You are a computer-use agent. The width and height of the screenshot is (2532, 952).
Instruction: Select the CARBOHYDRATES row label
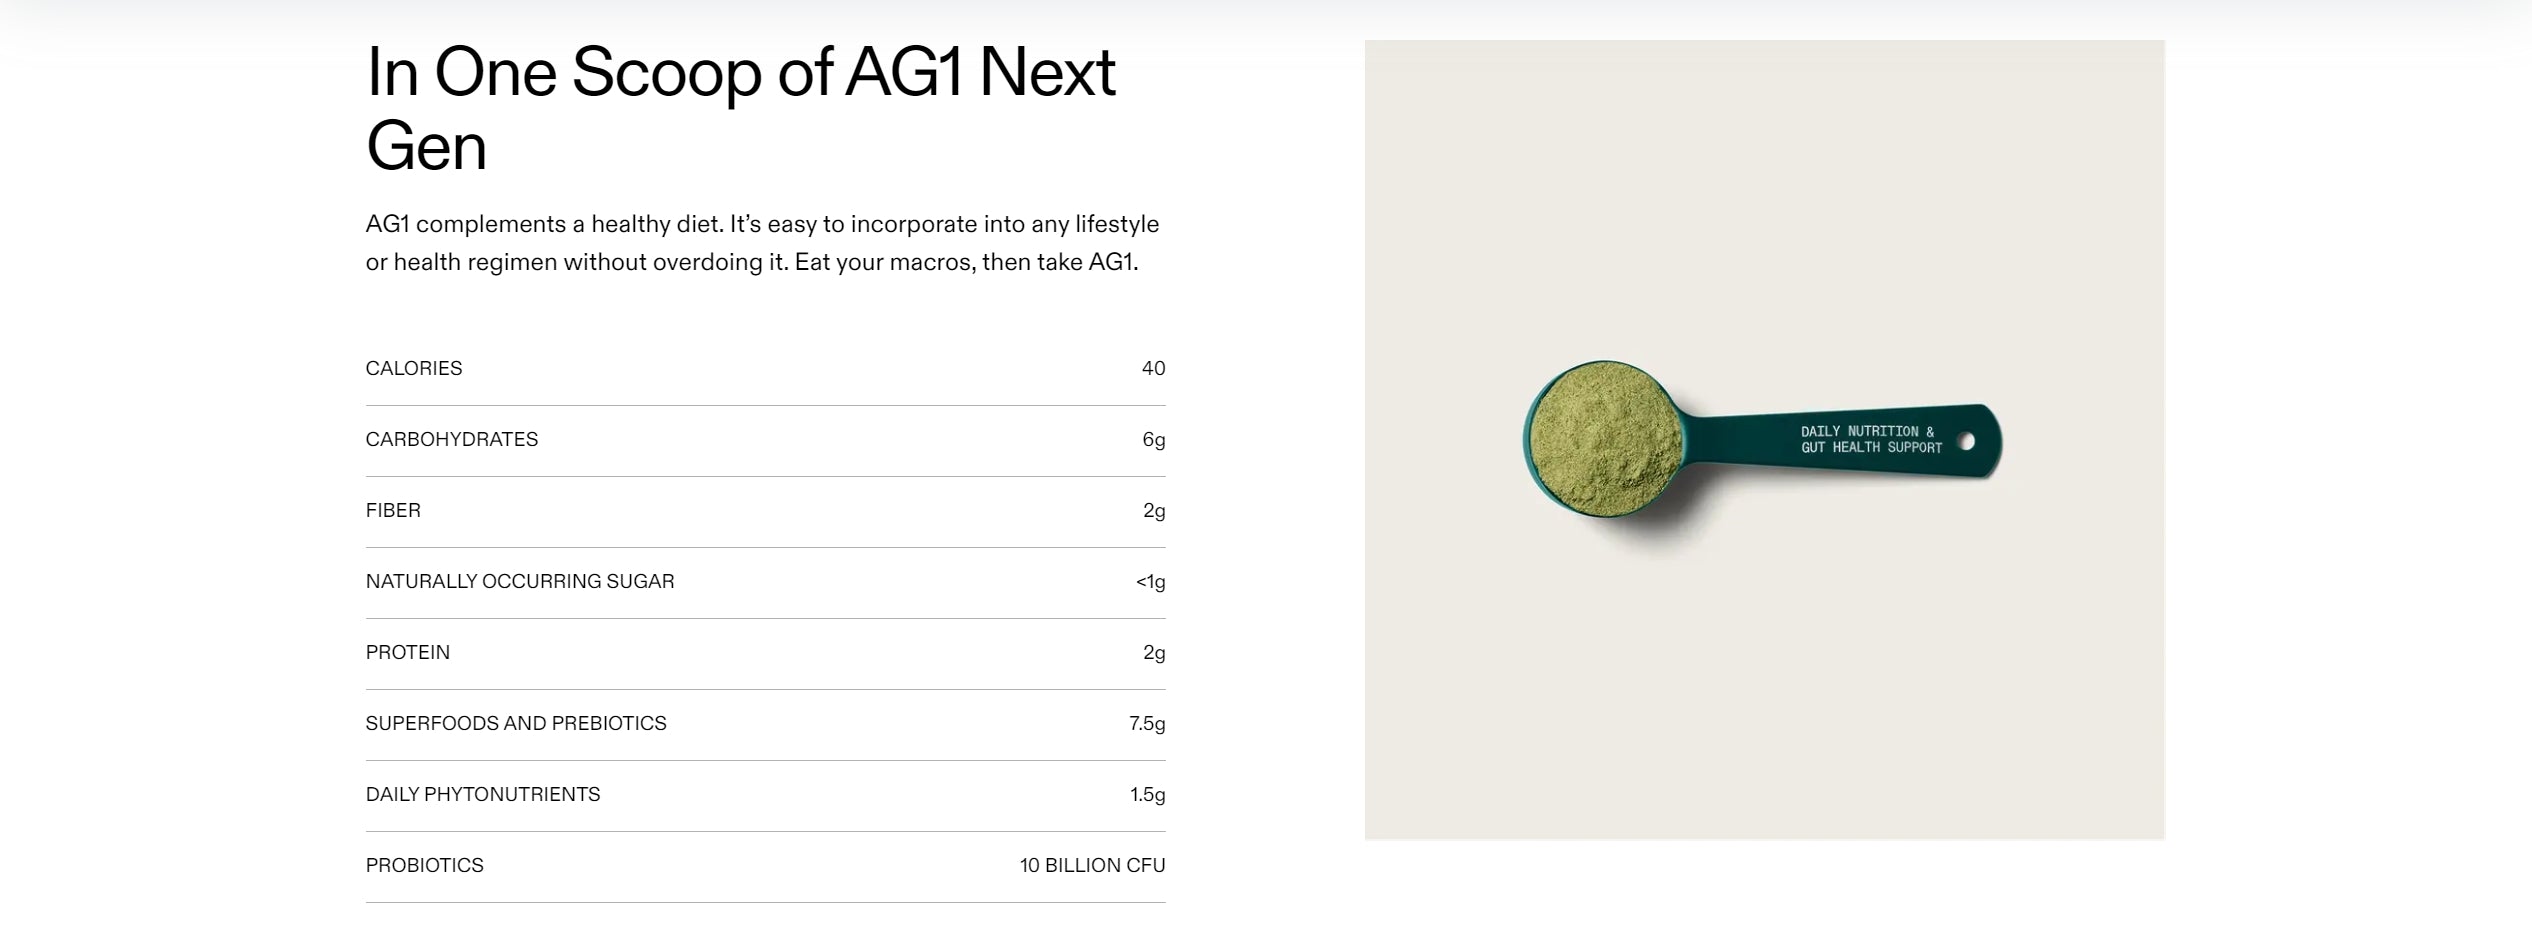click(x=451, y=439)
